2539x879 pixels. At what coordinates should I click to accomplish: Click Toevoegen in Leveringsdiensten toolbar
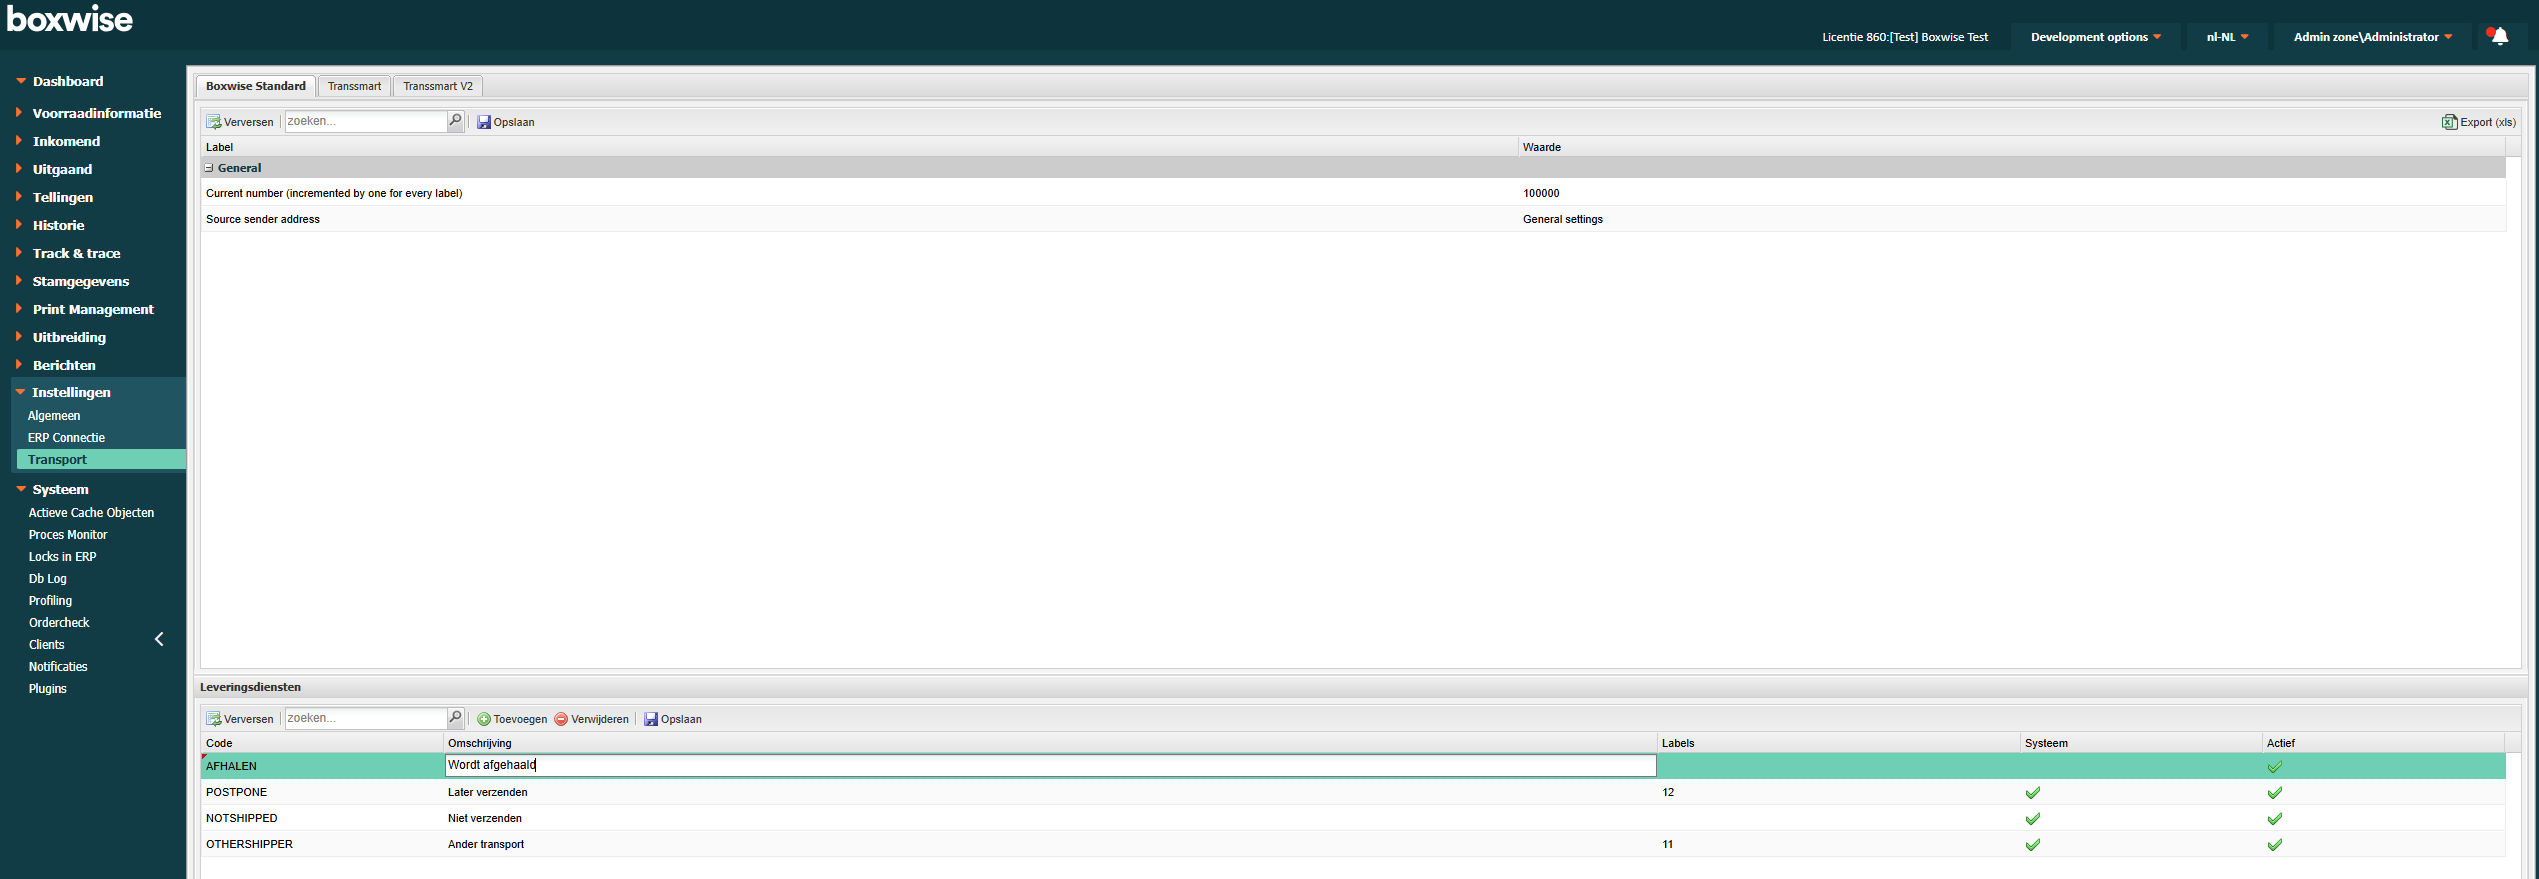click(x=512, y=719)
